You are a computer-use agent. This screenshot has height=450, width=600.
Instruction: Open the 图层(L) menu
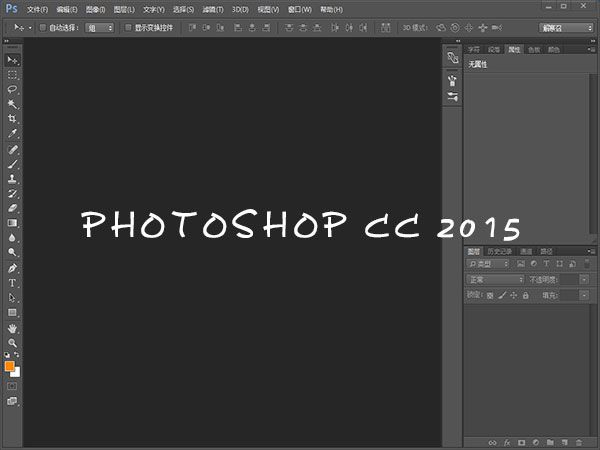pos(124,10)
